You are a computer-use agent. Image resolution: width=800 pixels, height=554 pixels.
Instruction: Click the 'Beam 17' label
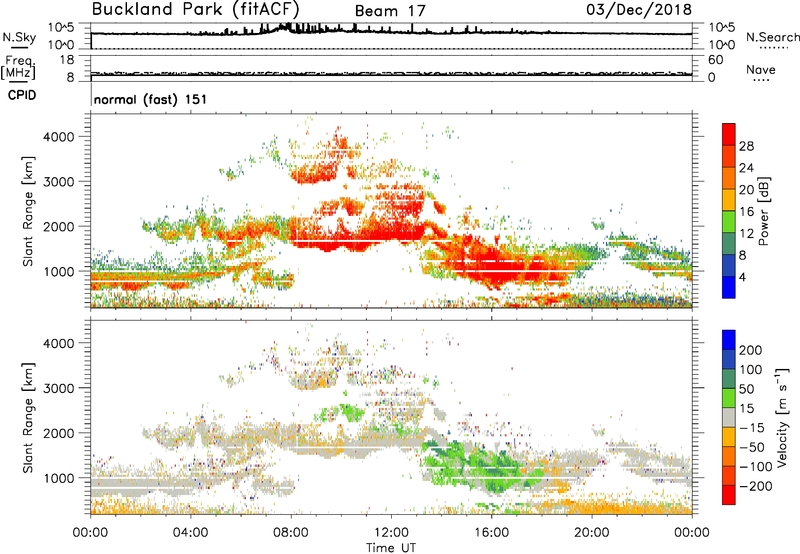(390, 11)
